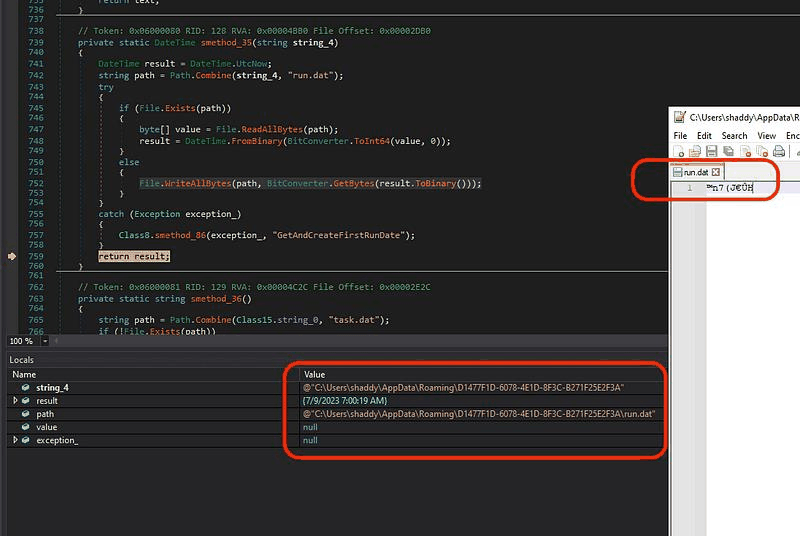Click the Notepad++ title bar file path
The height and width of the screenshot is (536, 800).
[x=744, y=117]
